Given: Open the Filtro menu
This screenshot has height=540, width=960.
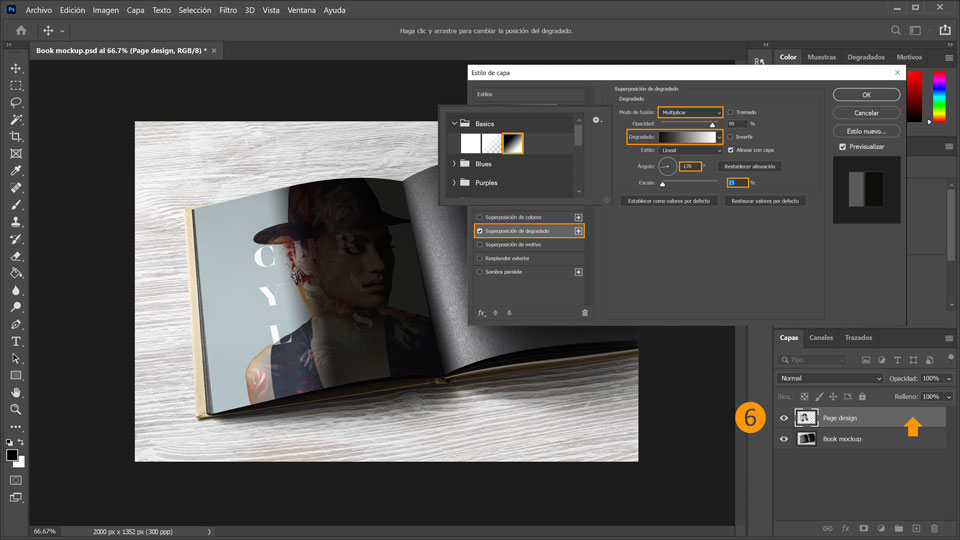Looking at the screenshot, I should [x=228, y=9].
